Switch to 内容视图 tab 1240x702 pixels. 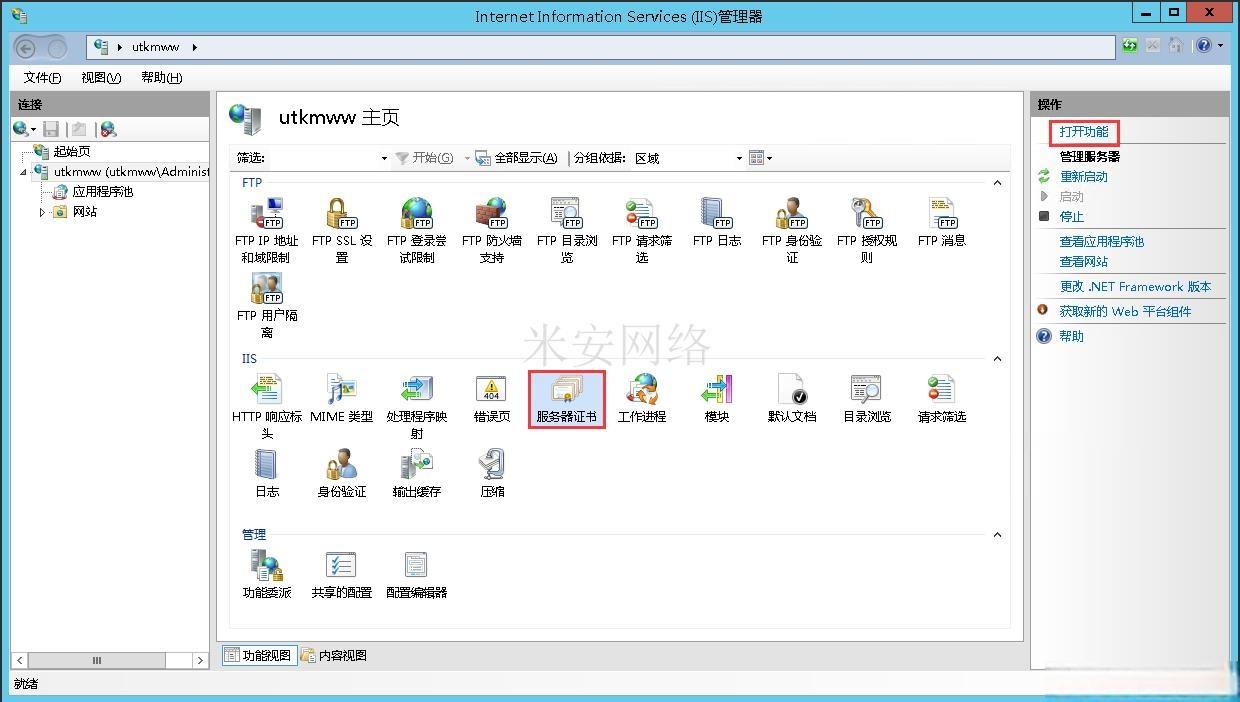point(334,655)
